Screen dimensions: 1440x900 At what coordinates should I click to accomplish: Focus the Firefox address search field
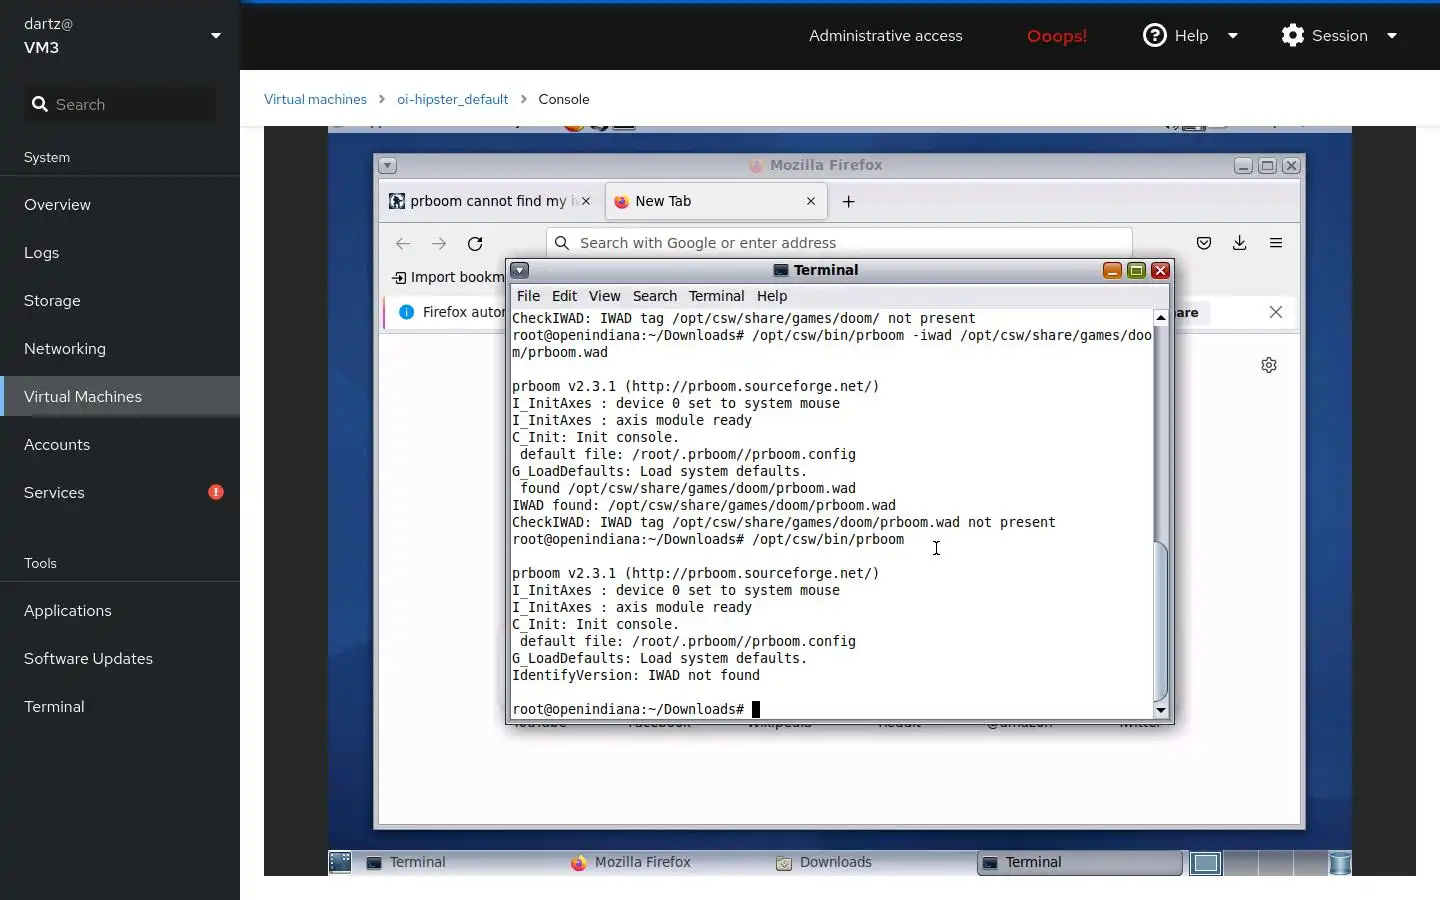pyautogui.click(x=839, y=243)
